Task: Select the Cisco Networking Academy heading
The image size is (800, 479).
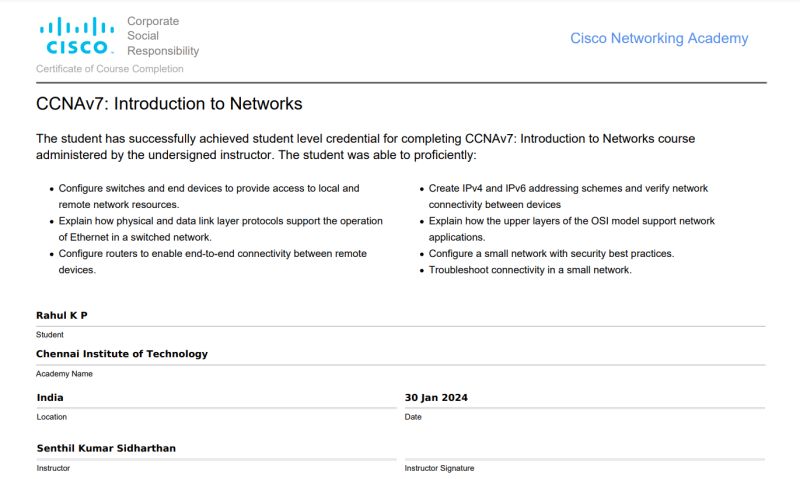Action: coord(659,38)
